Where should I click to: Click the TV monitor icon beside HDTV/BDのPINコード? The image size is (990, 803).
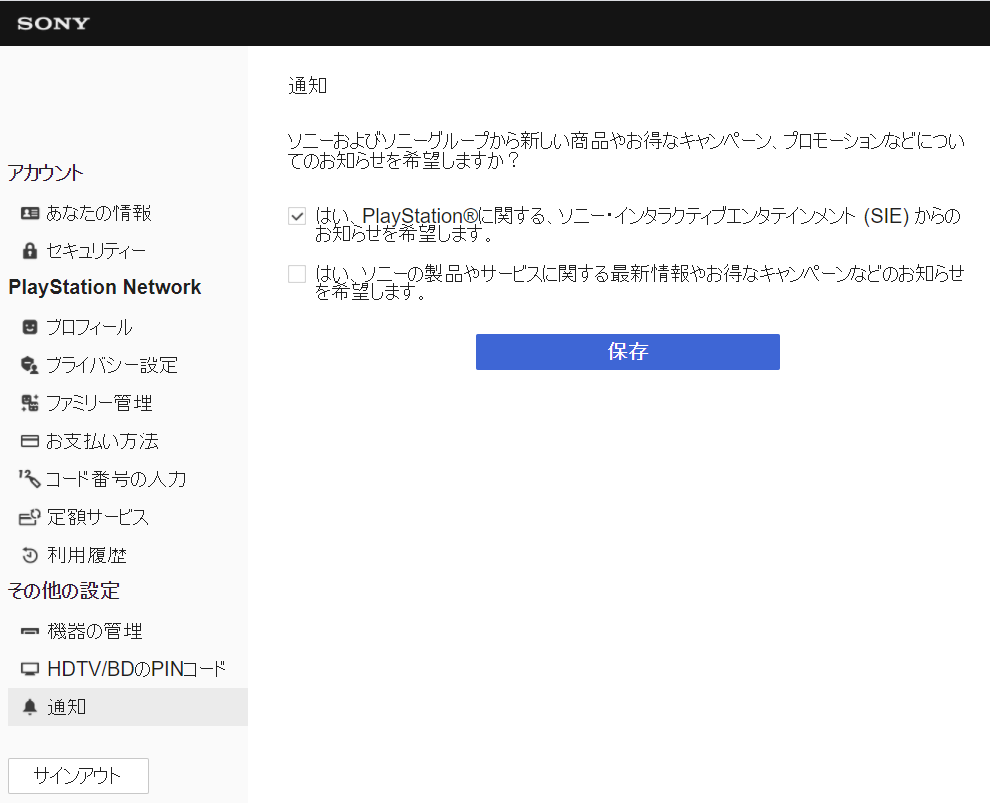click(x=30, y=669)
